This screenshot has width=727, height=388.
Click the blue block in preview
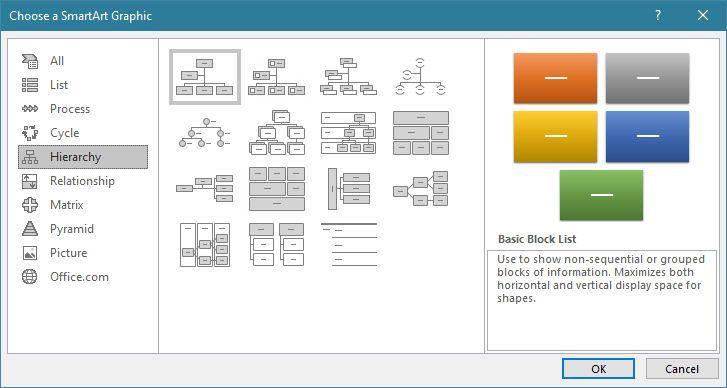(647, 136)
